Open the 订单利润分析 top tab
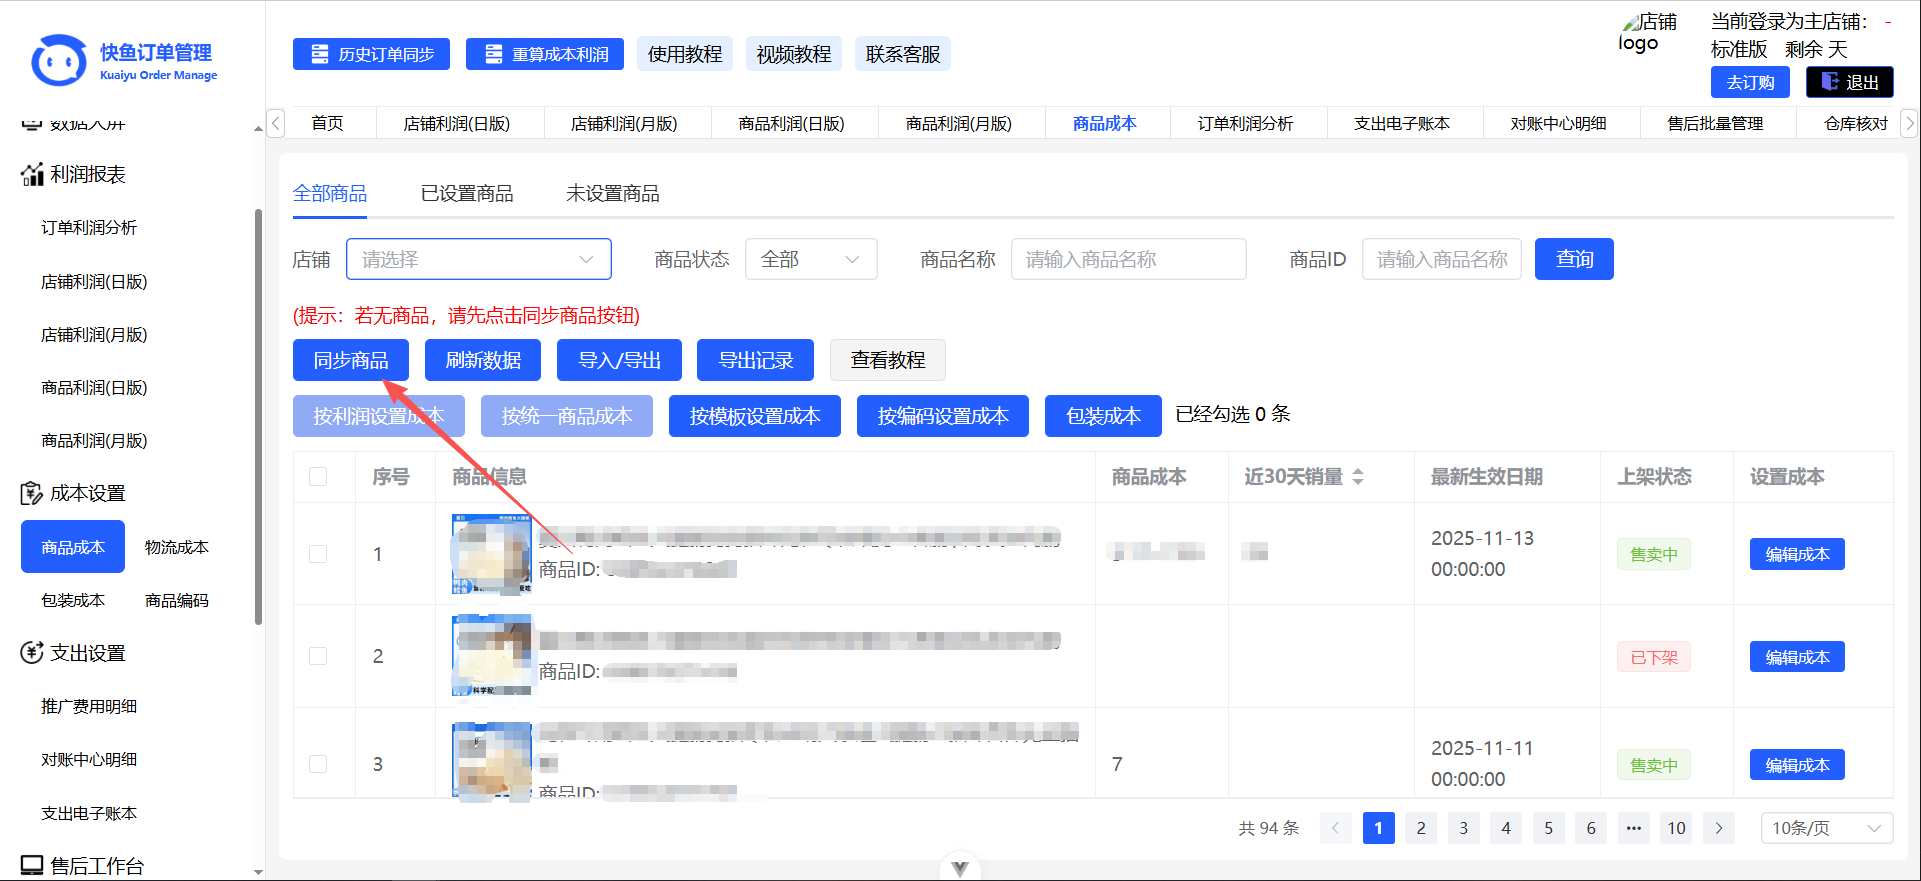 (1245, 124)
